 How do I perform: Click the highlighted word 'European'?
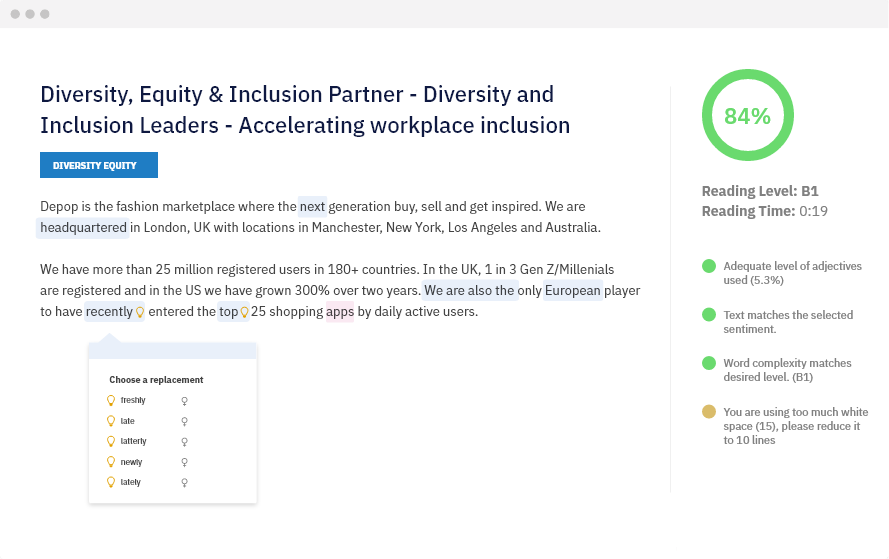point(573,290)
